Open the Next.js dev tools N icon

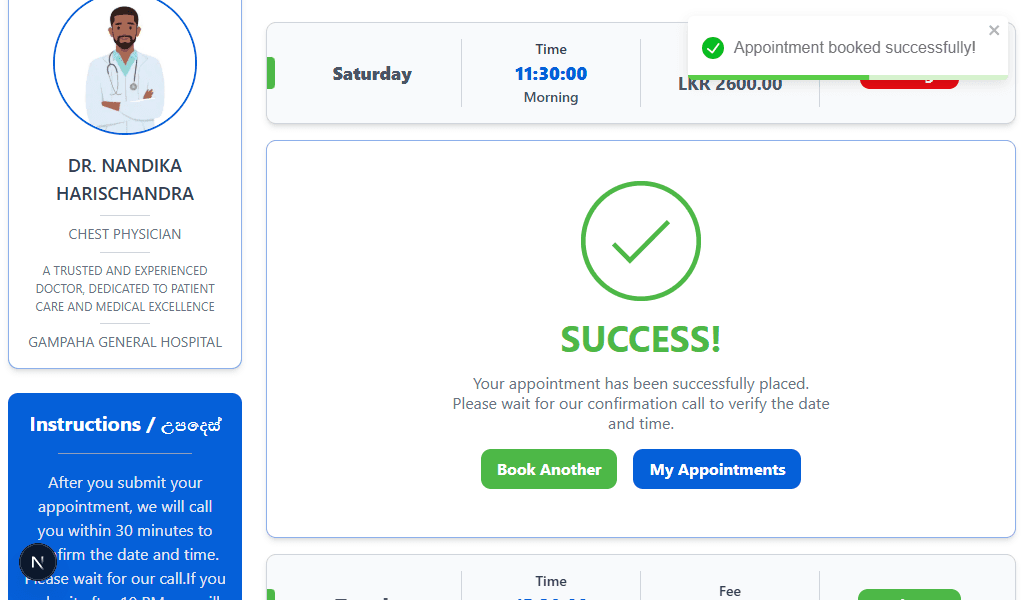click(37, 561)
